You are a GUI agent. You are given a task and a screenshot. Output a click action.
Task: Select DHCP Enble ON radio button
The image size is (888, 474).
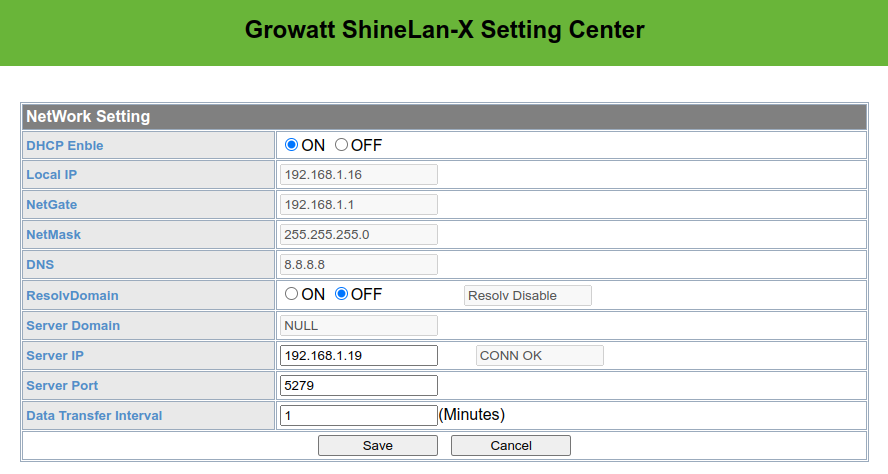291,145
